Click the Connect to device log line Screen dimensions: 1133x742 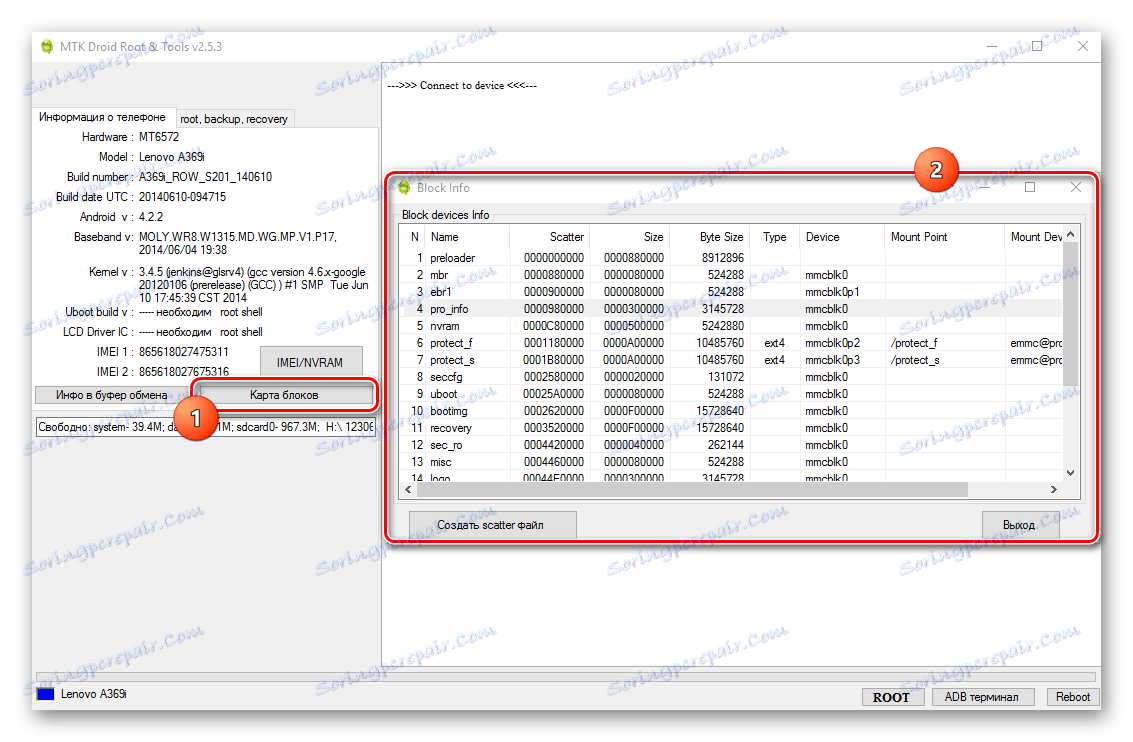coord(462,85)
